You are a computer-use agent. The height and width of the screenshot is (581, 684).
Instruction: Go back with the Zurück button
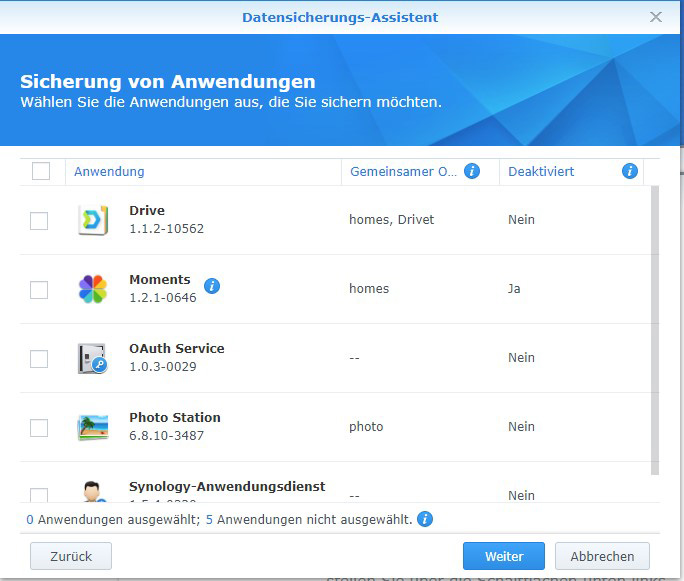point(71,556)
